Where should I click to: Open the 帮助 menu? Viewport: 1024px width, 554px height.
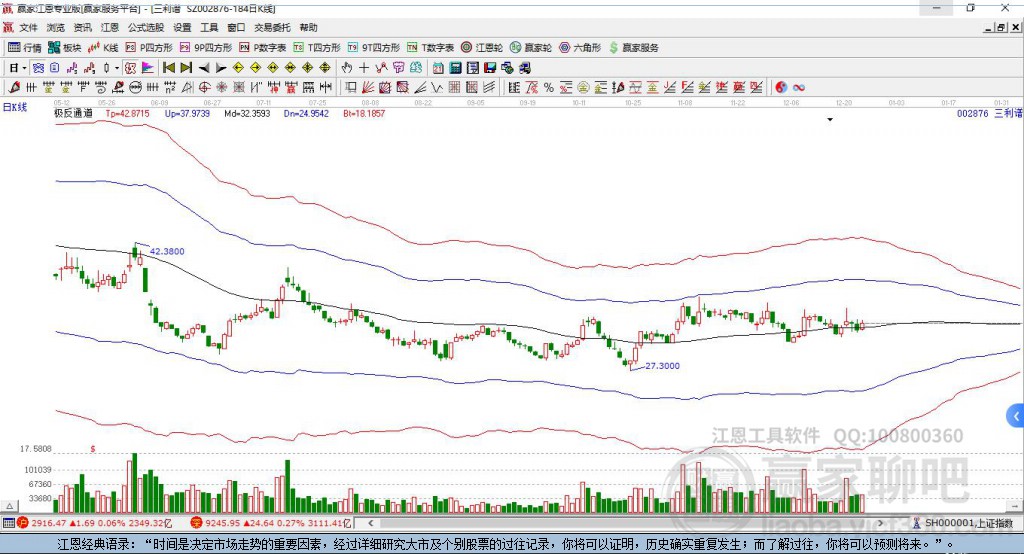(x=308, y=27)
